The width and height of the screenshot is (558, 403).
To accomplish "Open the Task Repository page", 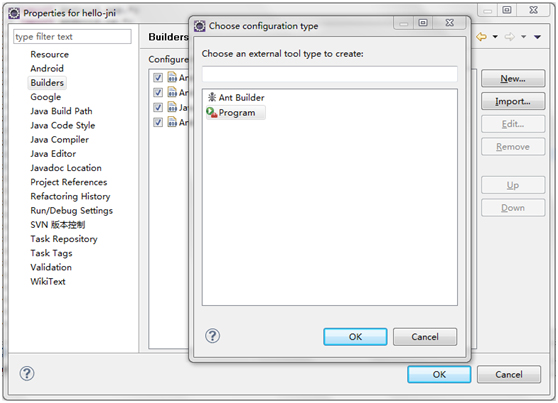I will (x=64, y=239).
